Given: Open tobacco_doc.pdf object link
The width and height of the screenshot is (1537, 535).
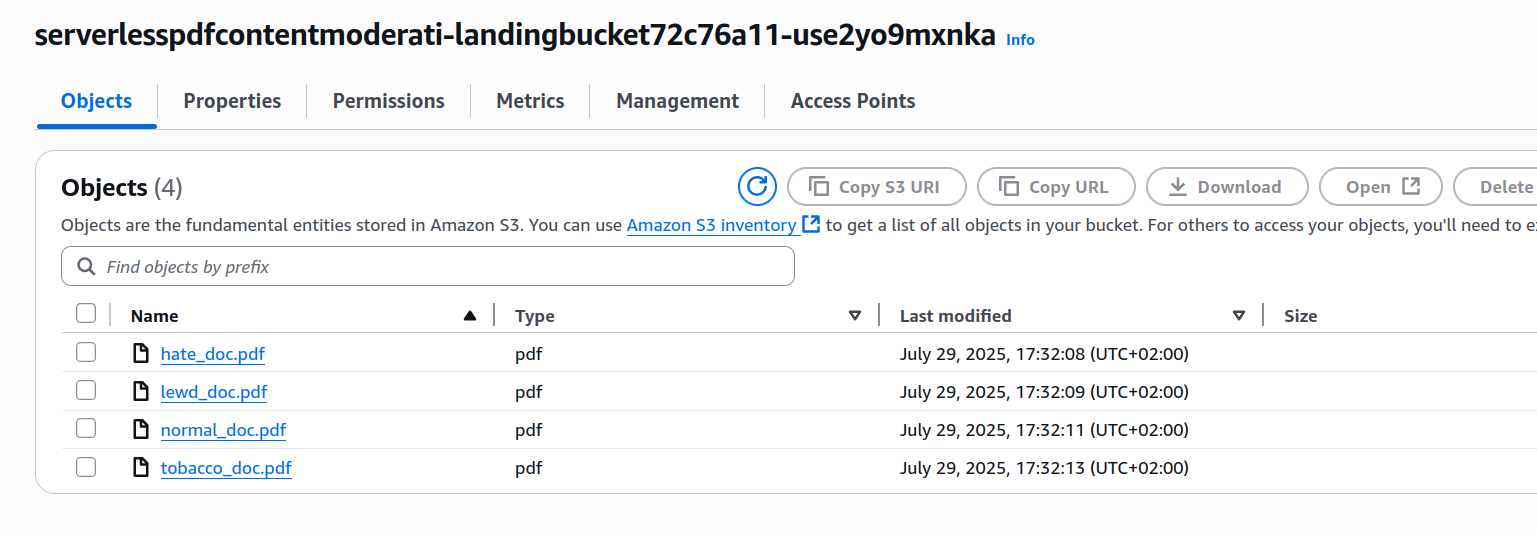Looking at the screenshot, I should click(x=226, y=468).
